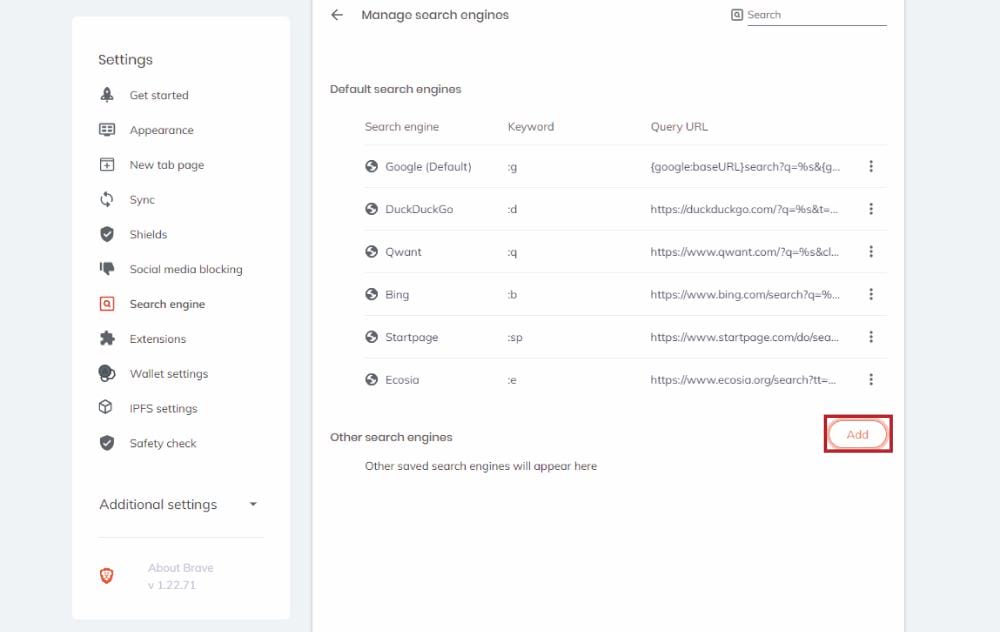Click the Appearance sidebar icon
This screenshot has width=1000, height=632.
pos(107,130)
